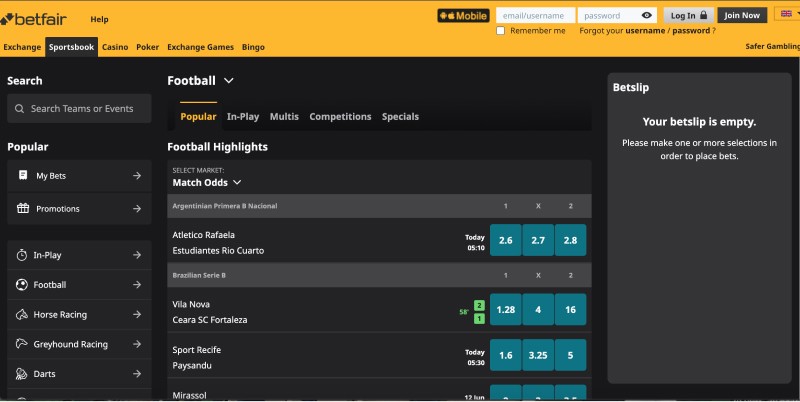Open the Safer Gambling link
Viewport: 800px width, 402px height.
coord(772,46)
